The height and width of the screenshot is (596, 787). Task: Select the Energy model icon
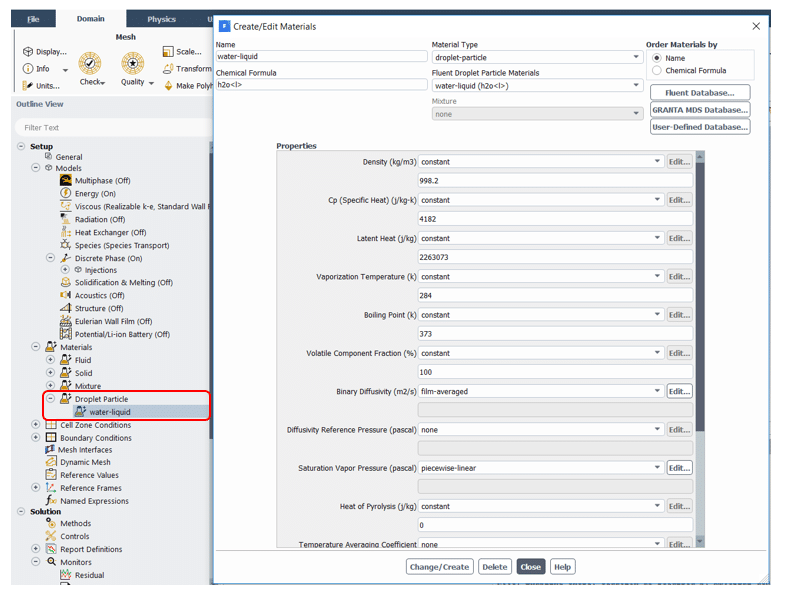(66, 194)
